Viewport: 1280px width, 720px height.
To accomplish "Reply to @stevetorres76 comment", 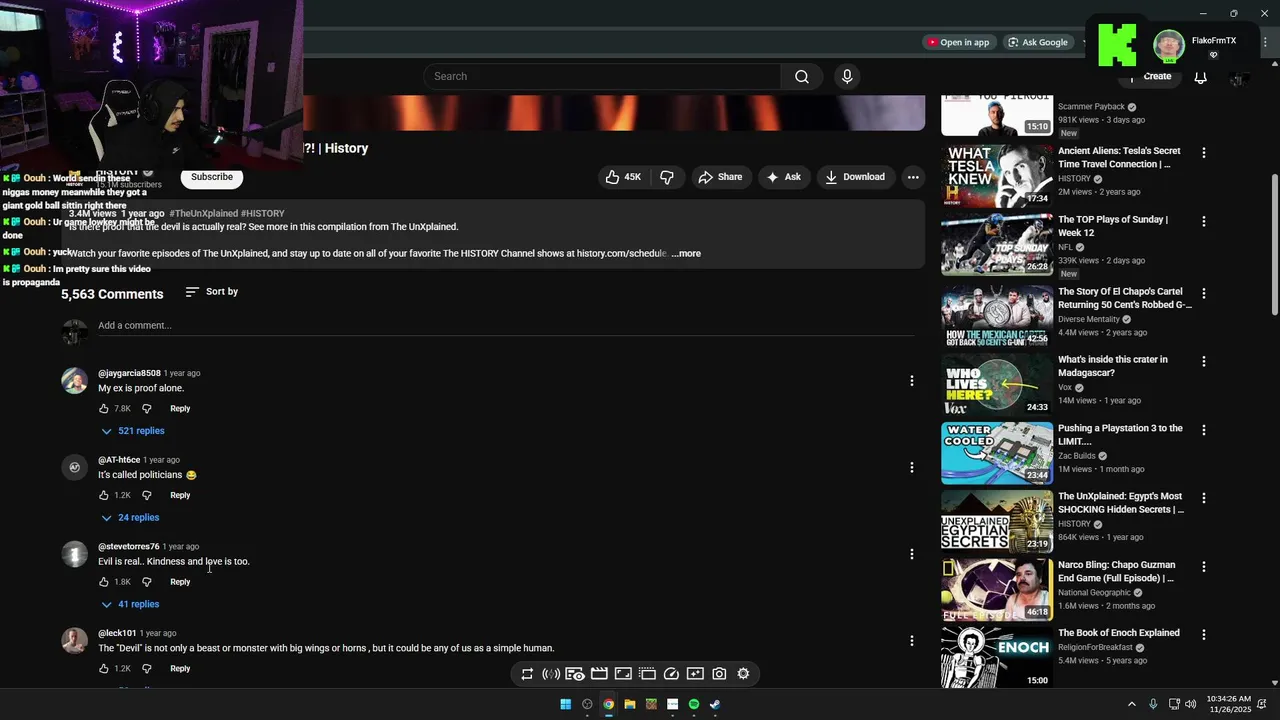I will (180, 582).
